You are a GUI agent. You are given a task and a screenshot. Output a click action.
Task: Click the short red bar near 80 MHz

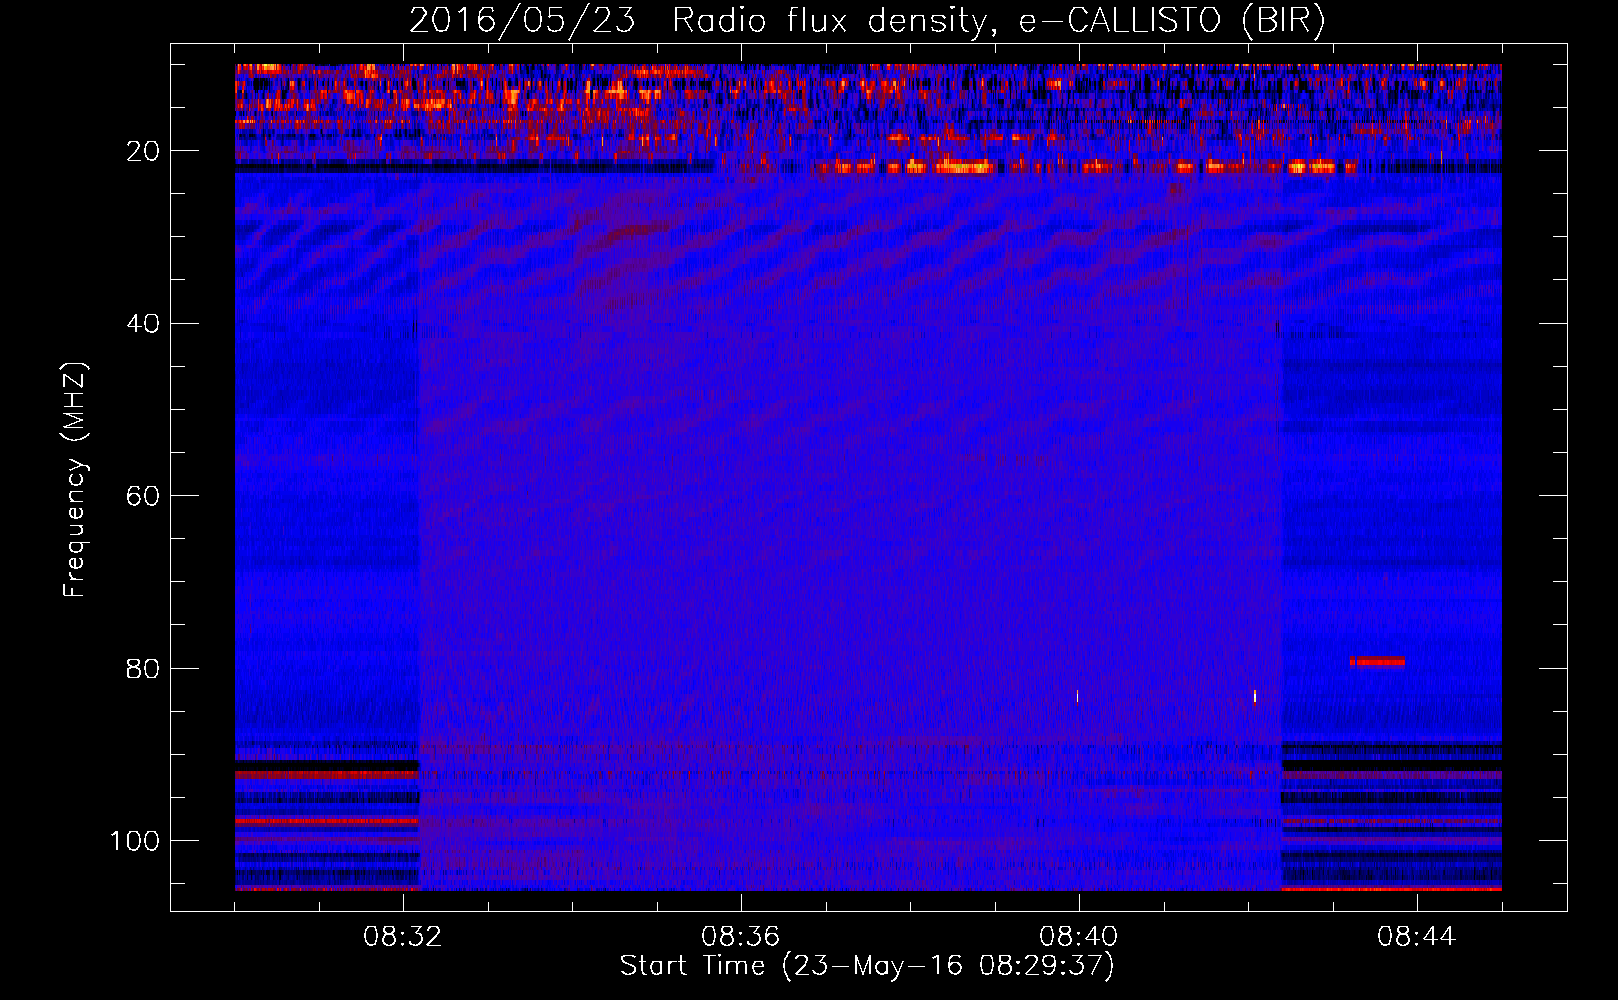pos(1377,661)
